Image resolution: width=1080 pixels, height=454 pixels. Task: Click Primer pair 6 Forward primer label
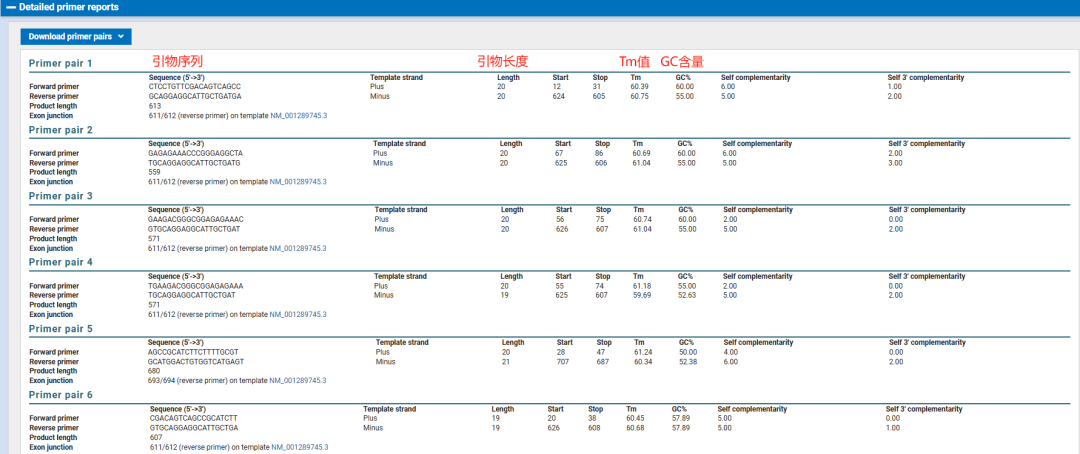(54, 418)
